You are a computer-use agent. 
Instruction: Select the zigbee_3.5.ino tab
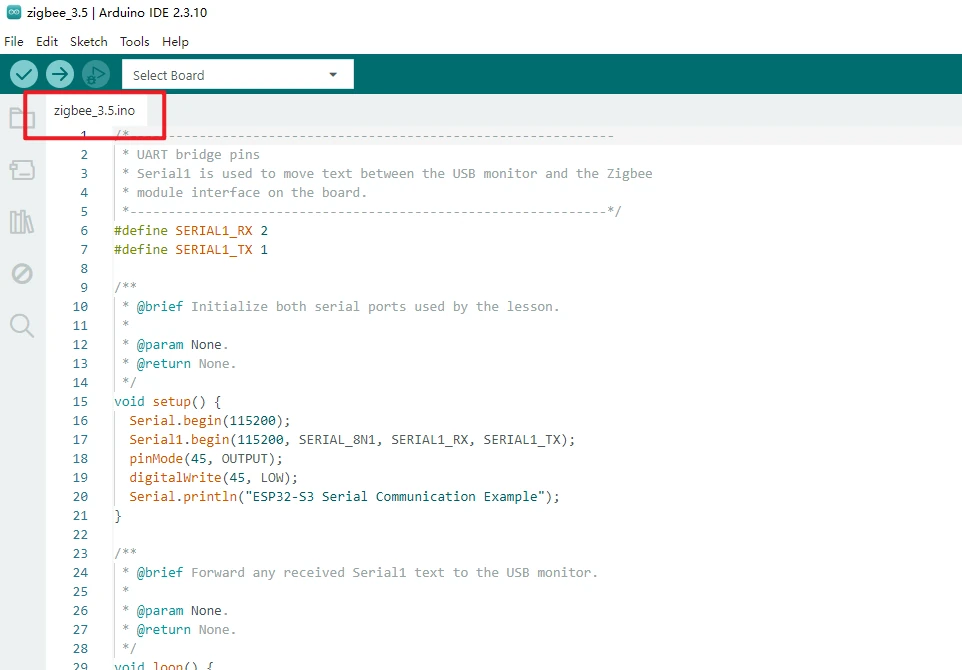tap(94, 110)
